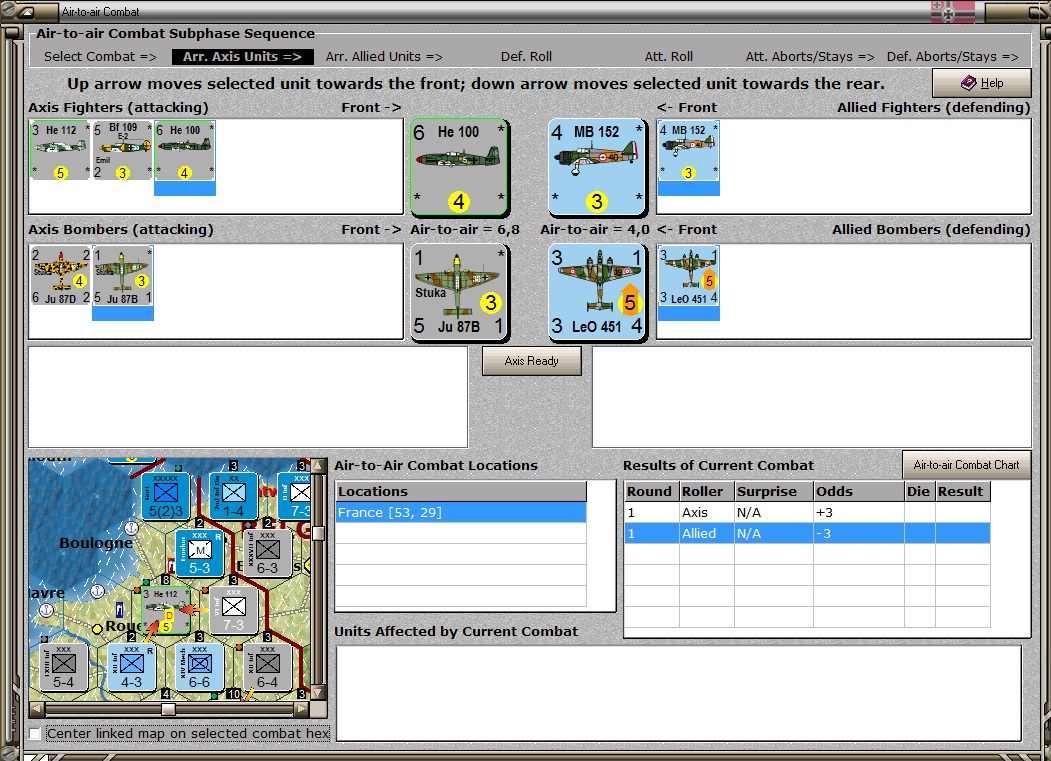Select the round 1 Axis result row
The image size is (1051, 761).
[807, 512]
